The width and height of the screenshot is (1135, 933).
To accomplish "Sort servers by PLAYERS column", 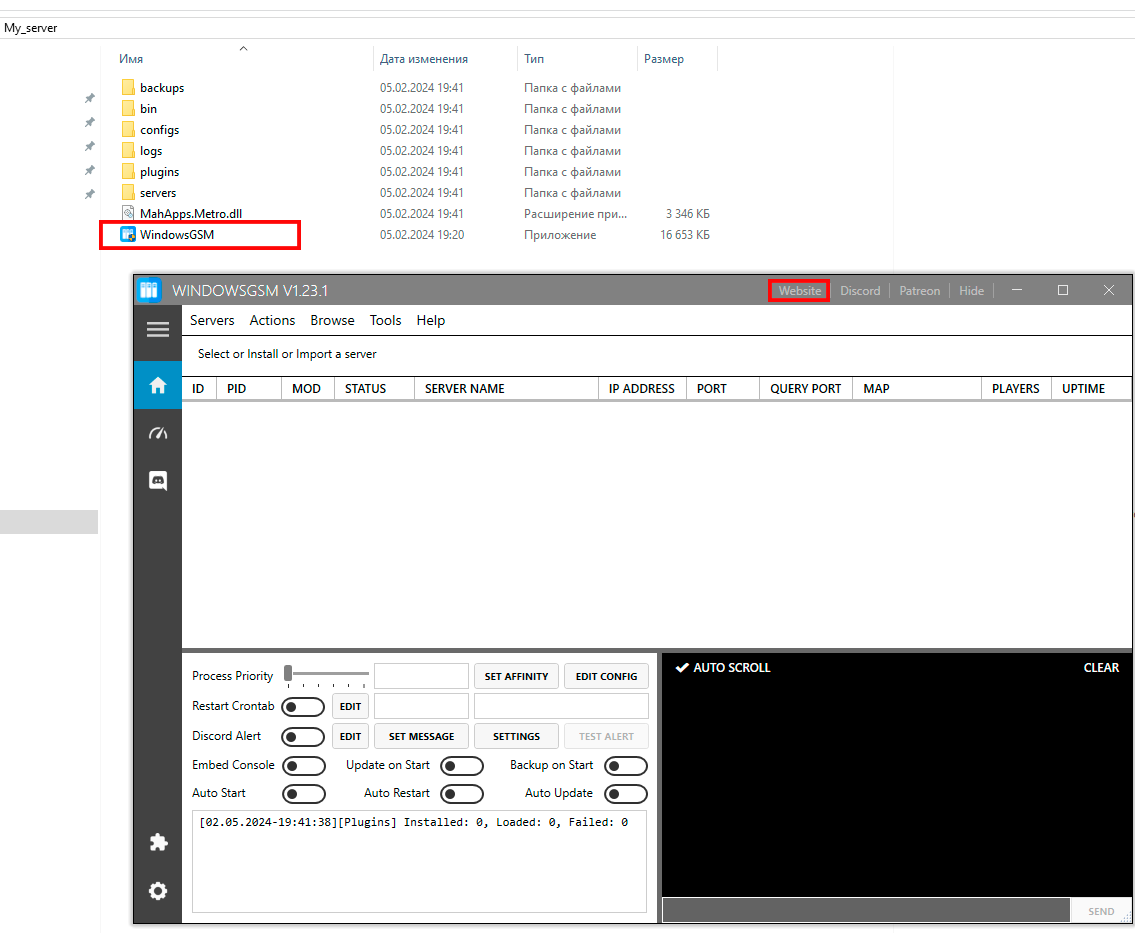I will (x=1016, y=389).
